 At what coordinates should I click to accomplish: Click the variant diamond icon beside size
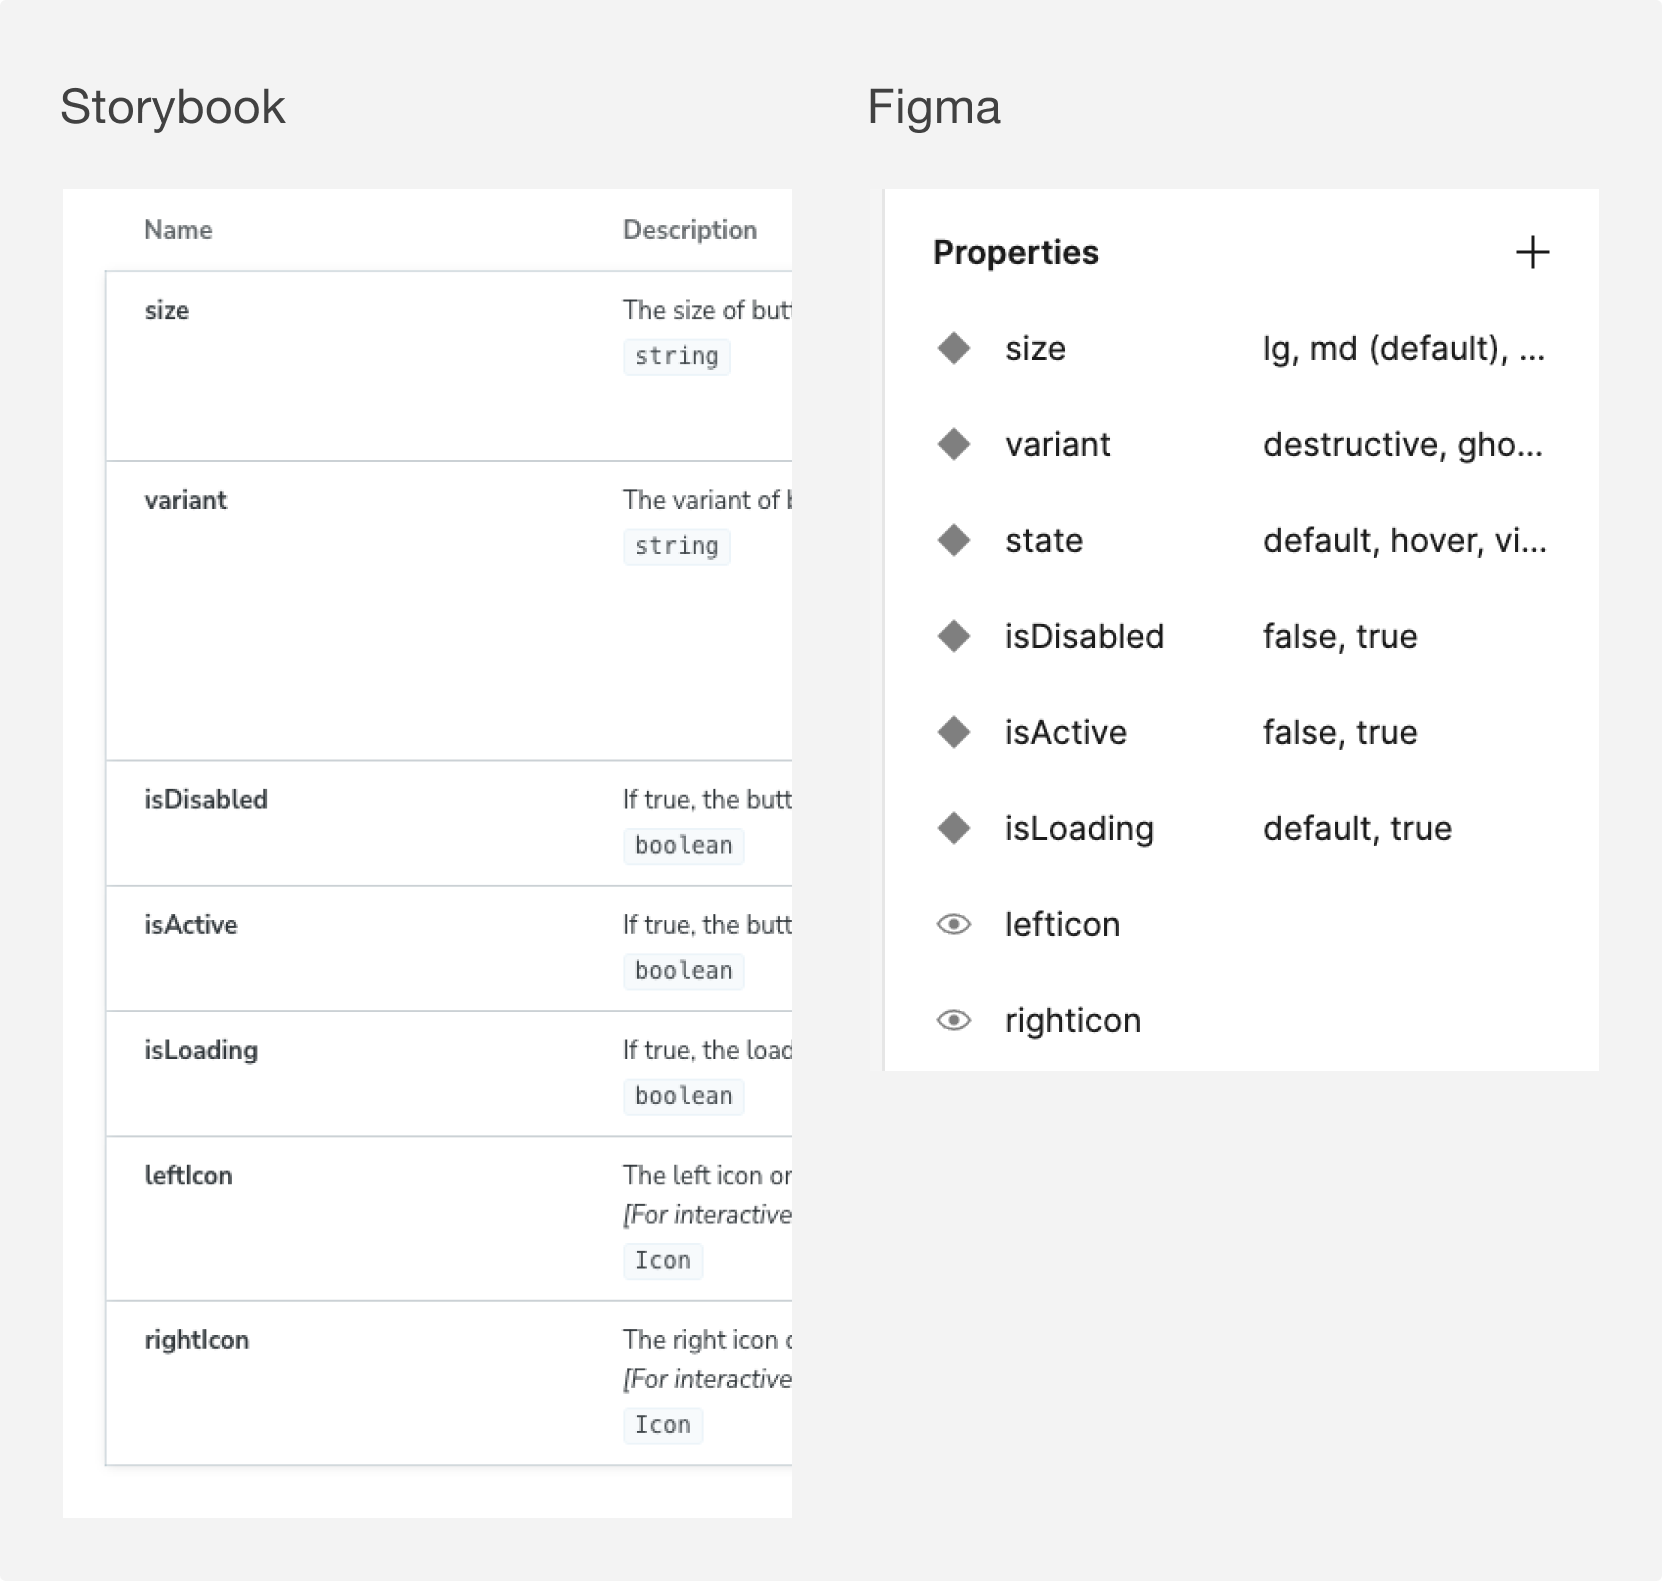click(954, 348)
